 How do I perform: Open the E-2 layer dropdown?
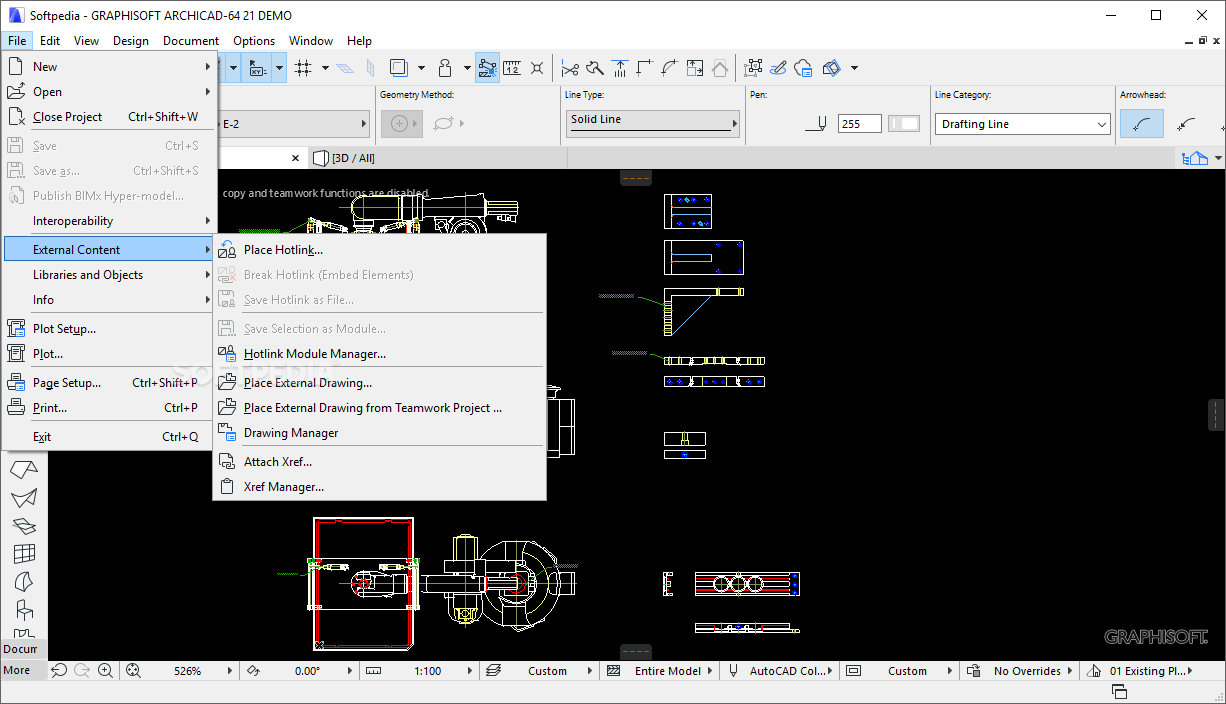[294, 124]
